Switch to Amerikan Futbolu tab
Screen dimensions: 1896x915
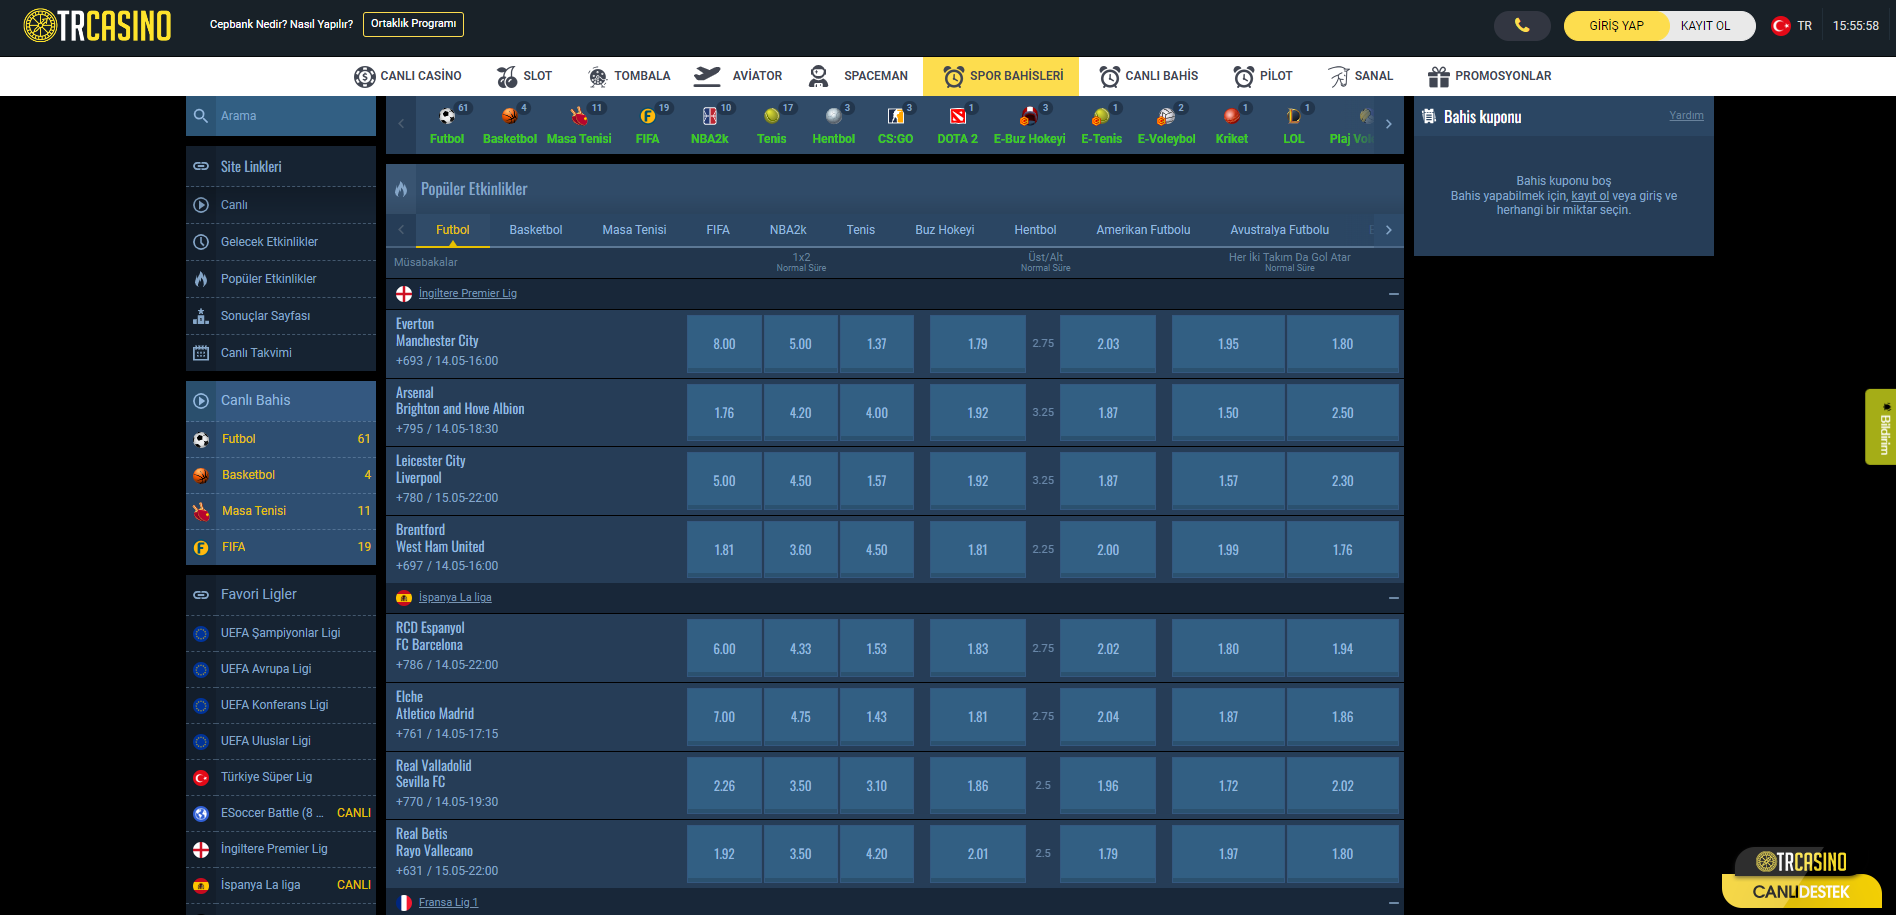coord(1143,230)
